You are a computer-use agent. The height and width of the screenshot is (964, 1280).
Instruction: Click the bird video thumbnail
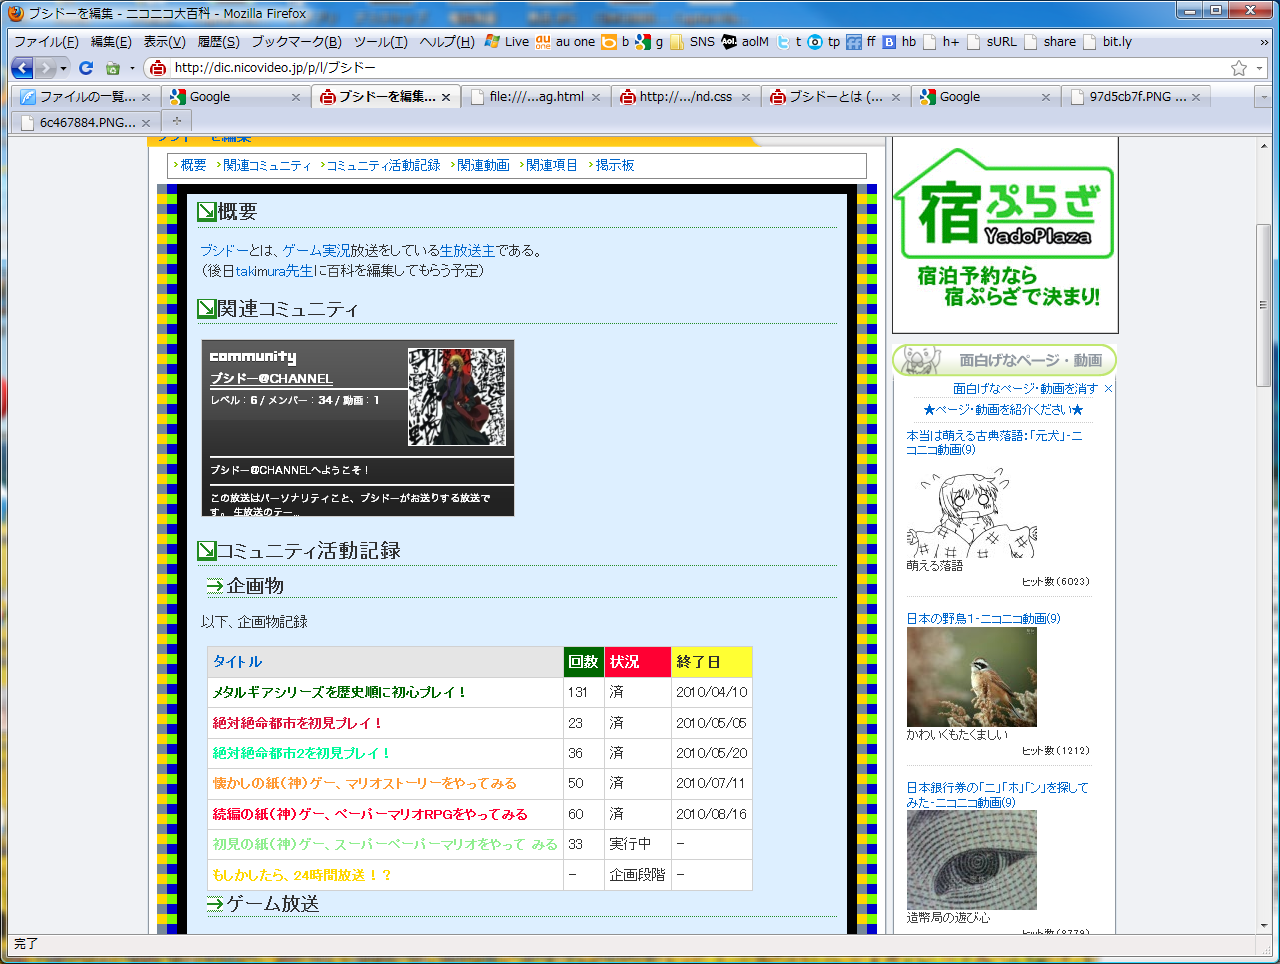click(x=972, y=677)
